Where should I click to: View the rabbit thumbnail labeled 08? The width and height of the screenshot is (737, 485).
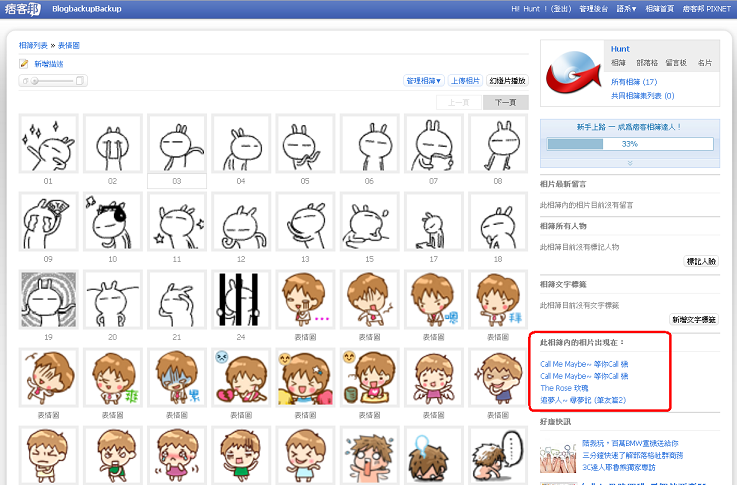(x=498, y=143)
